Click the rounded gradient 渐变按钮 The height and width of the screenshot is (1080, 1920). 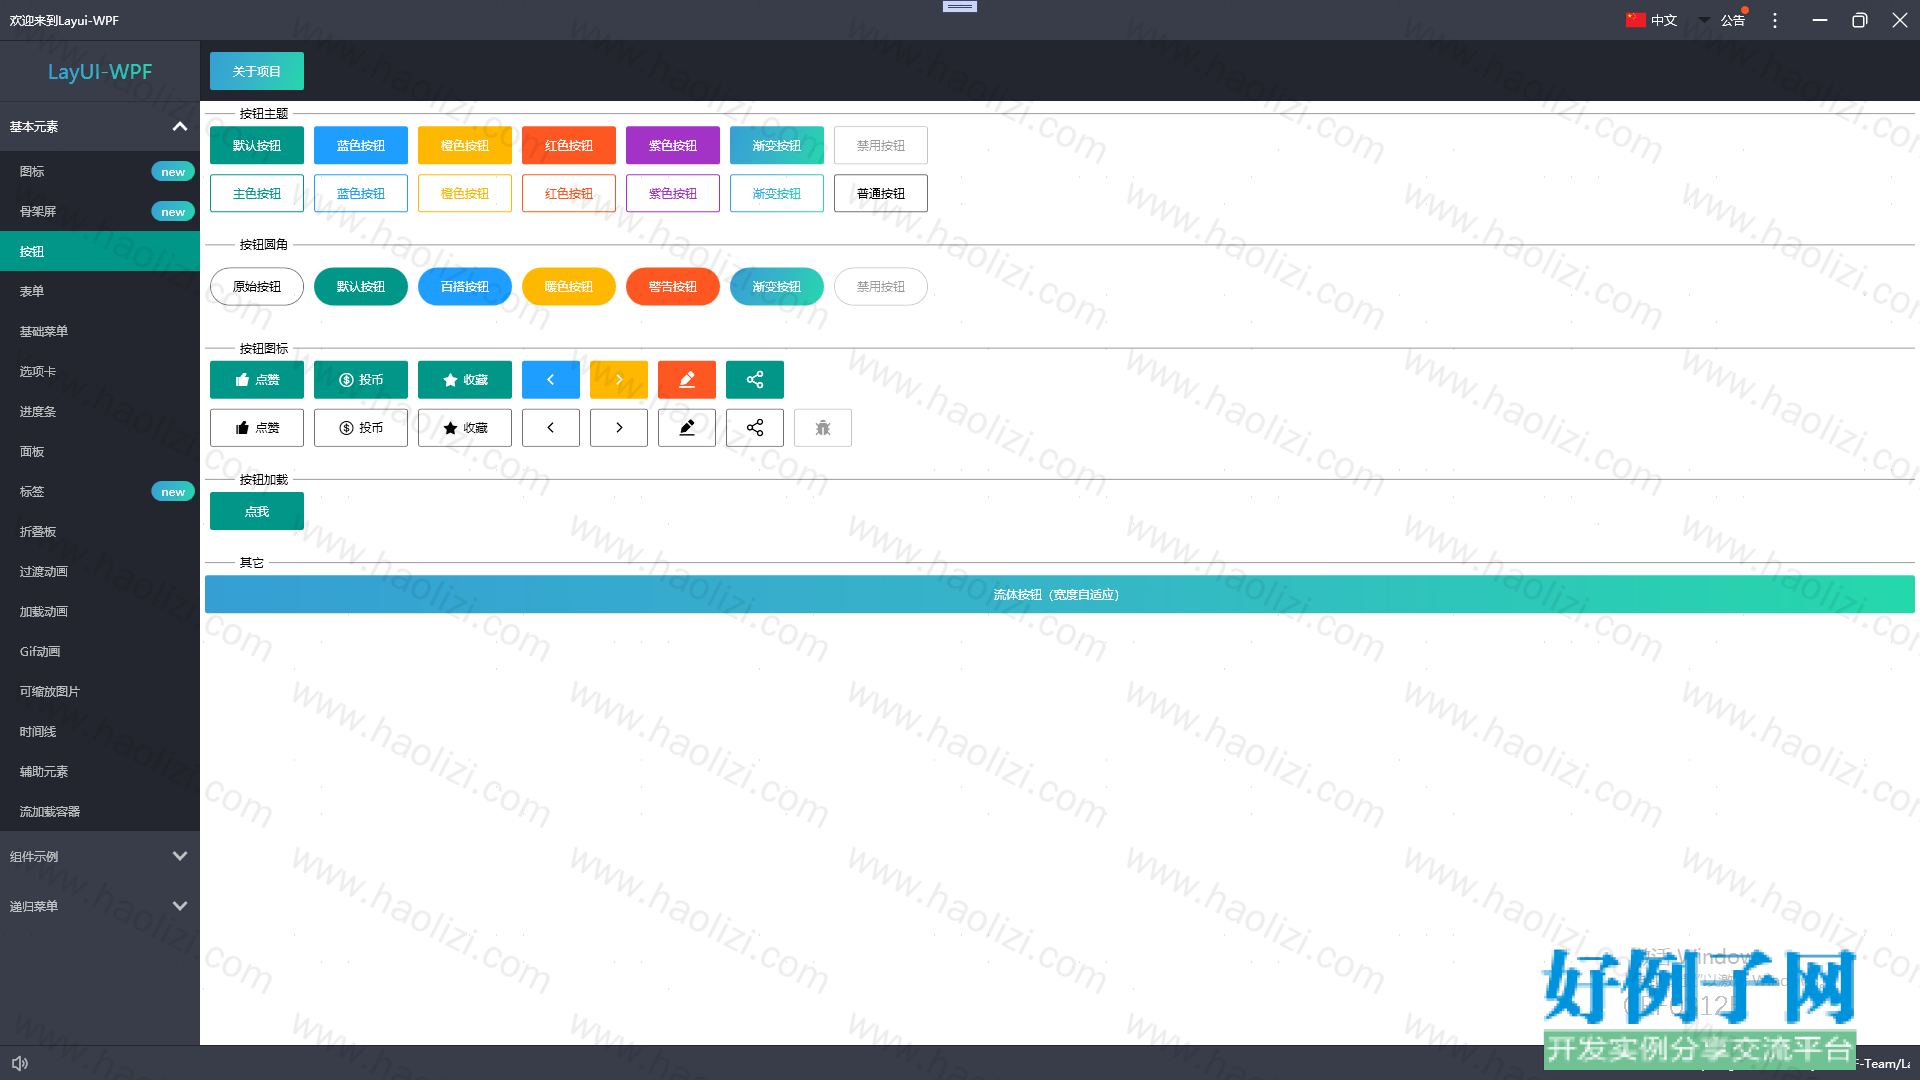(777, 287)
